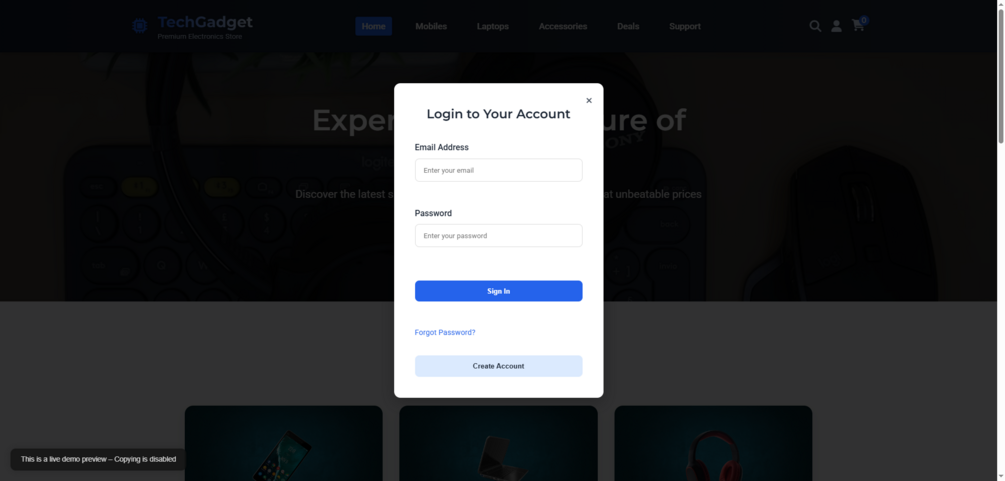Screen dimensions: 1005x481
Task: Click the blue Sign In button
Action: [x=499, y=291]
